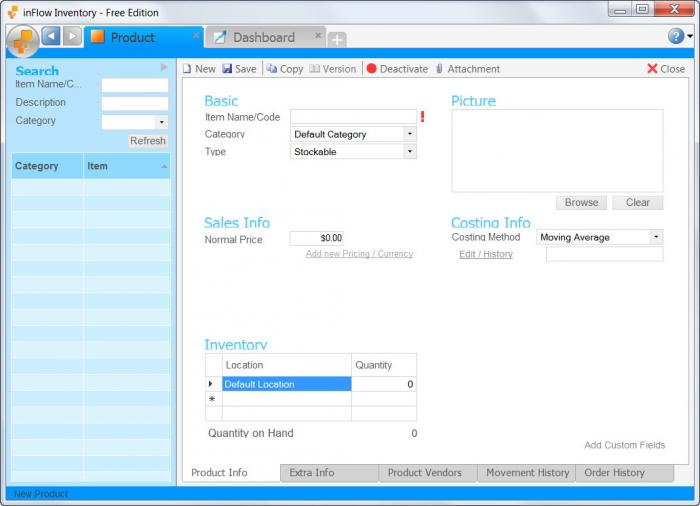Open the Order History tab
The height and width of the screenshot is (506, 700).
coord(625,473)
